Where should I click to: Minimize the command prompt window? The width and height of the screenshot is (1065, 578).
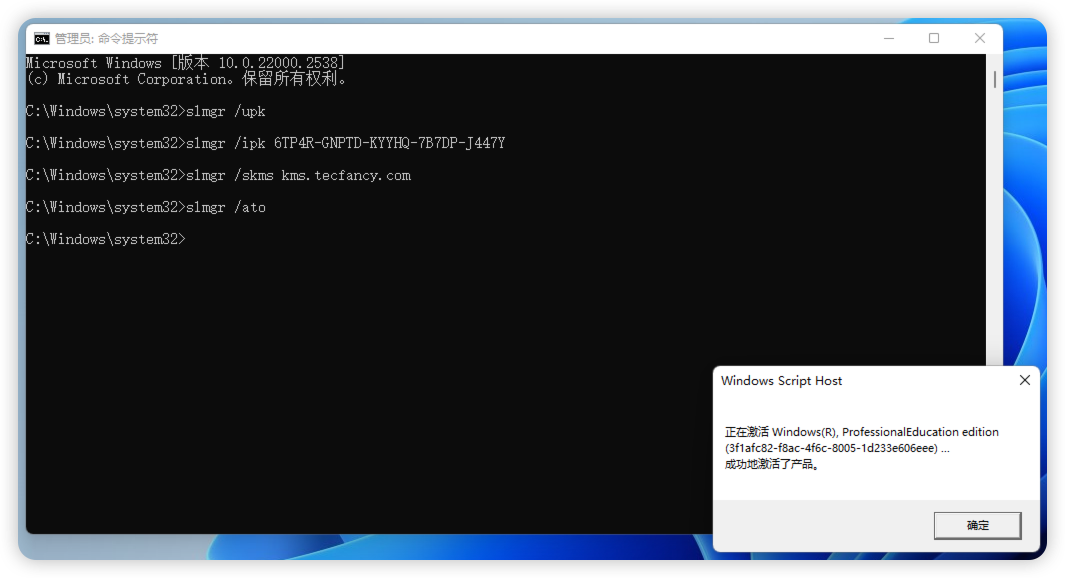click(x=888, y=39)
